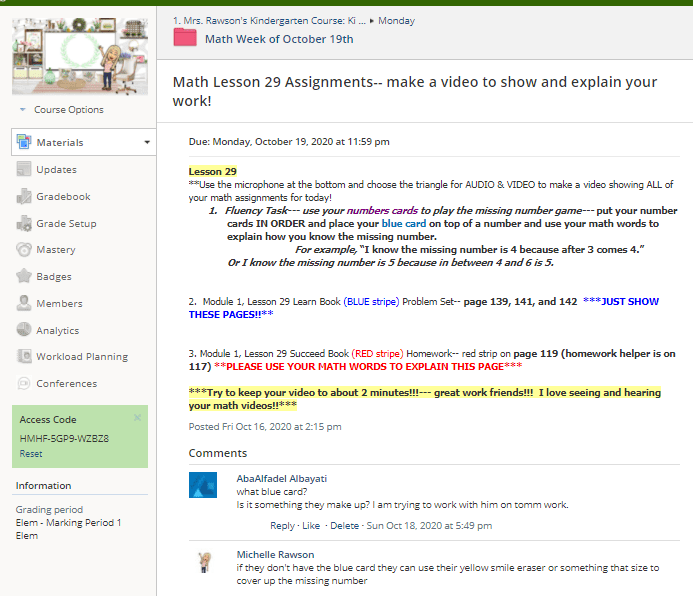Open the Gradebook section

(x=63, y=197)
